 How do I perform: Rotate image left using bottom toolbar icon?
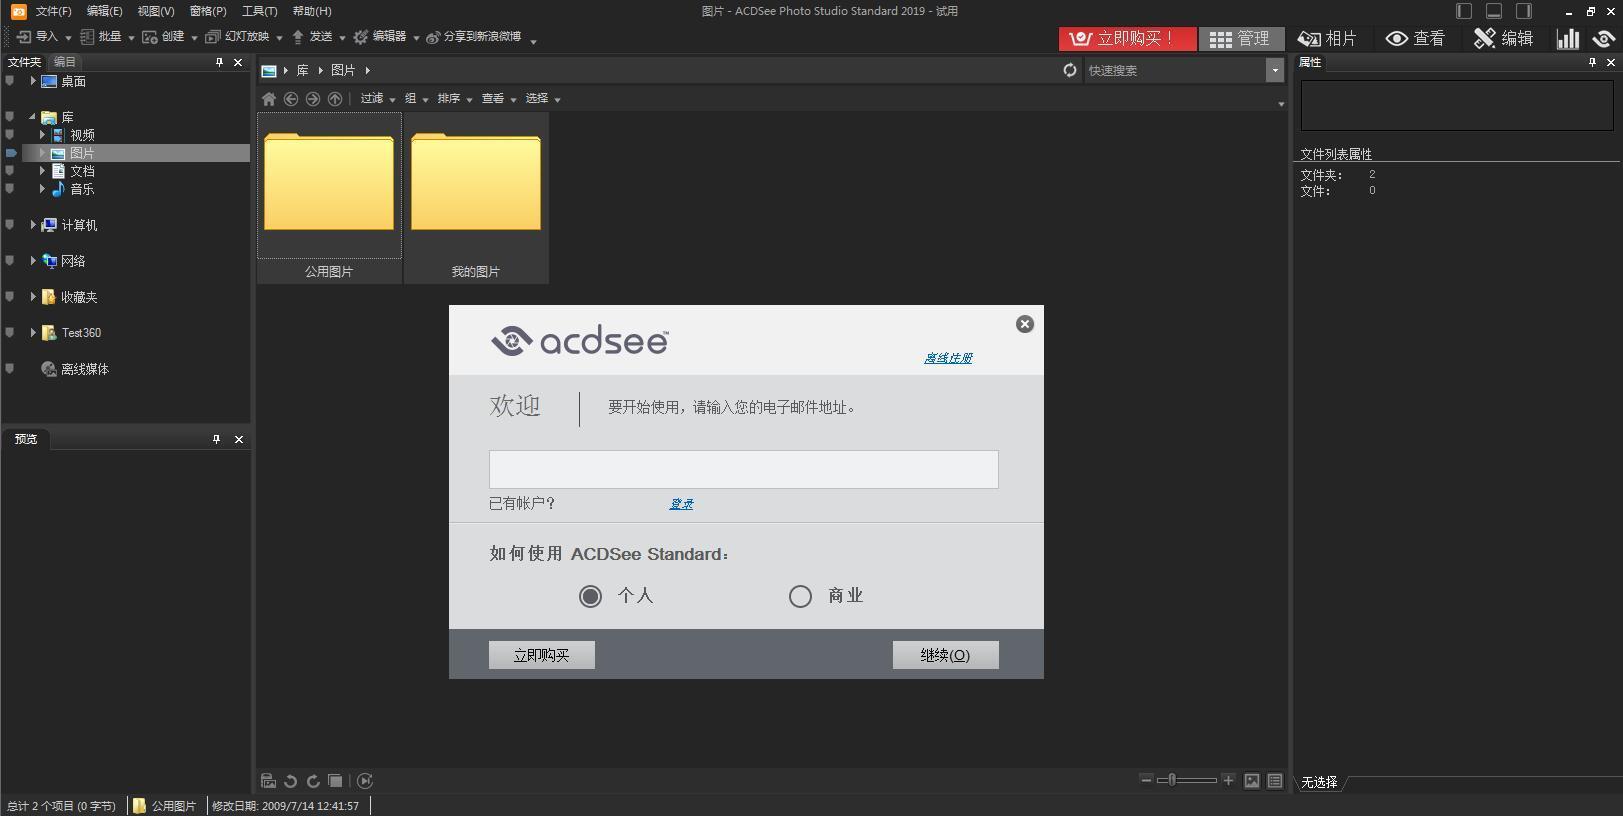[x=291, y=781]
